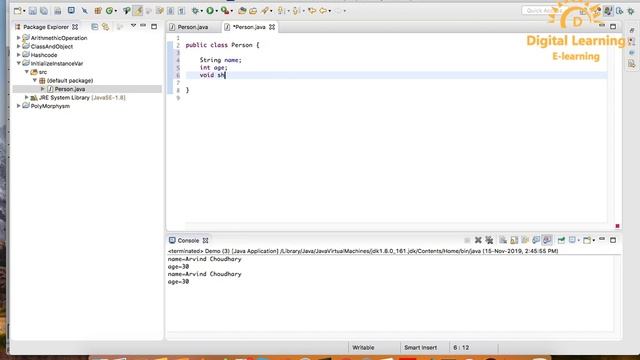This screenshot has height=360, width=640.
Task: Minimize the Console view
Action: 602,240
